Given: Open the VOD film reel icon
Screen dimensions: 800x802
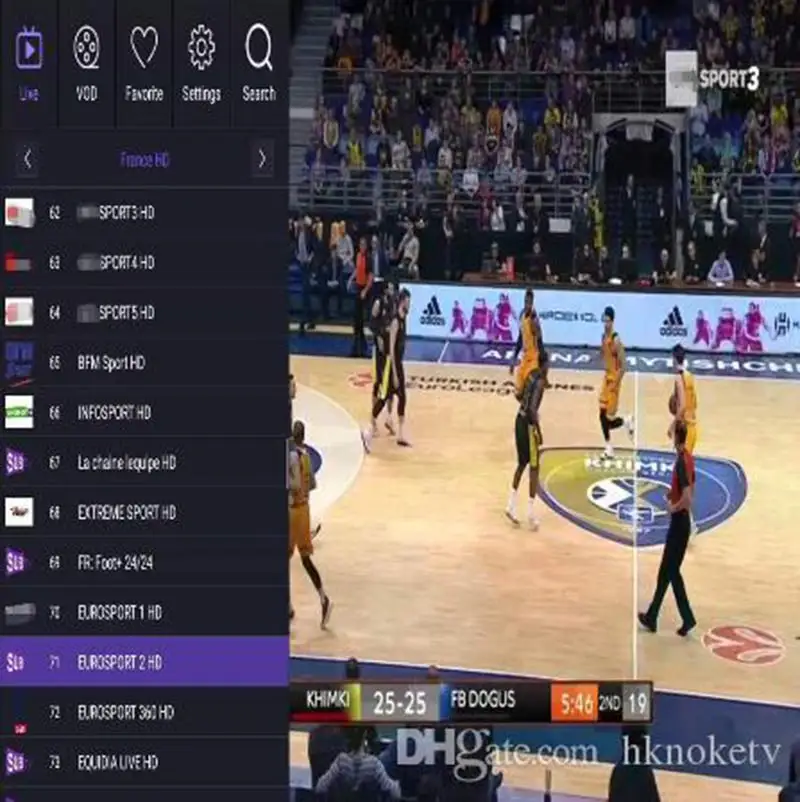Looking at the screenshot, I should 86,48.
